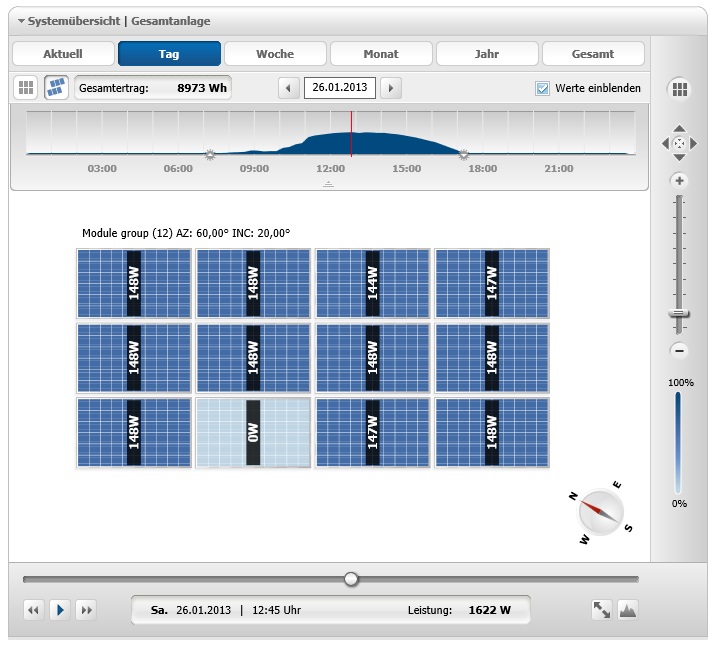Click the zoom in plus button
This screenshot has height=646, width=717.
(x=680, y=181)
